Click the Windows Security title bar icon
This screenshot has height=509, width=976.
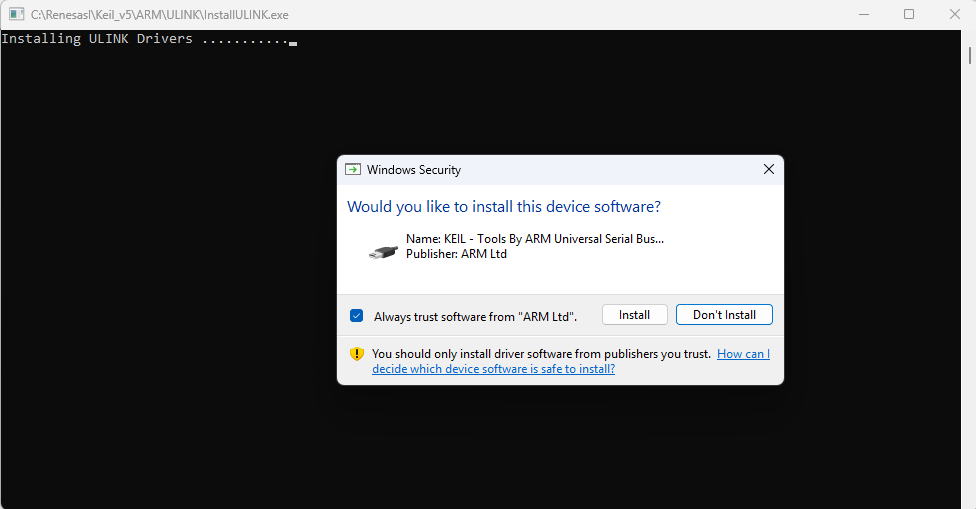[x=353, y=170]
